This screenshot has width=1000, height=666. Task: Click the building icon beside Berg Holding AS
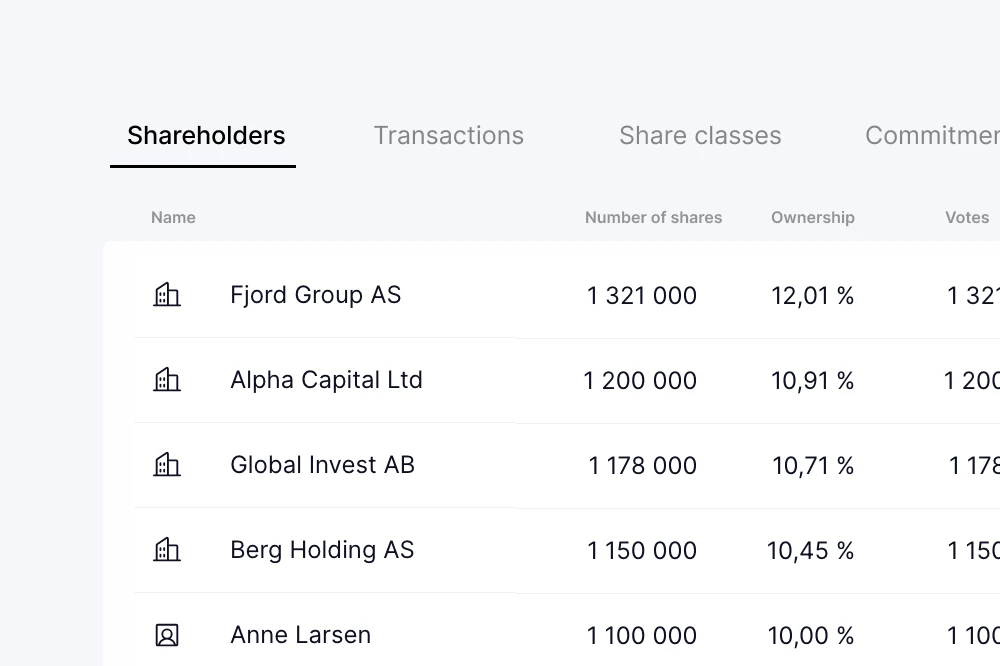[167, 550]
